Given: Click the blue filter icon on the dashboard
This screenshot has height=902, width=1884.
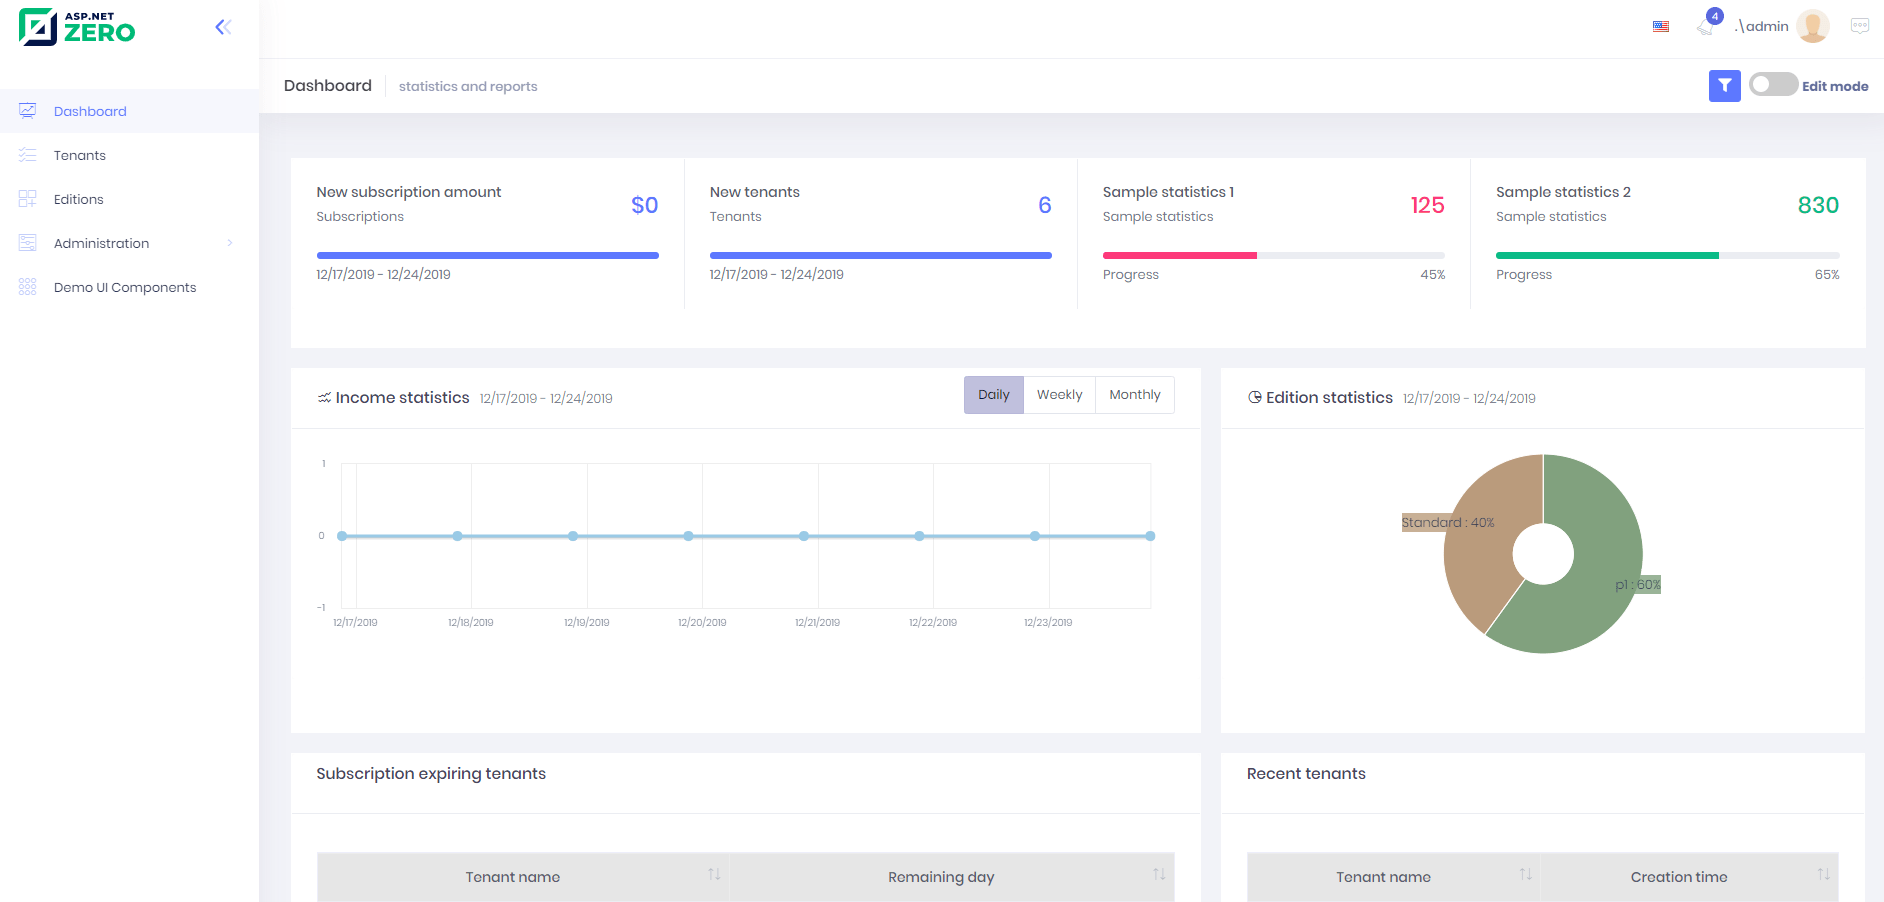Looking at the screenshot, I should click(1724, 86).
